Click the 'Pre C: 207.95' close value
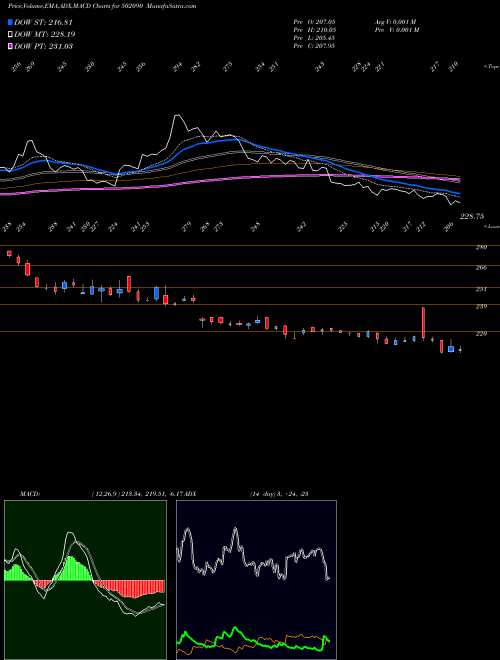This screenshot has height=660, width=500. pos(314,46)
